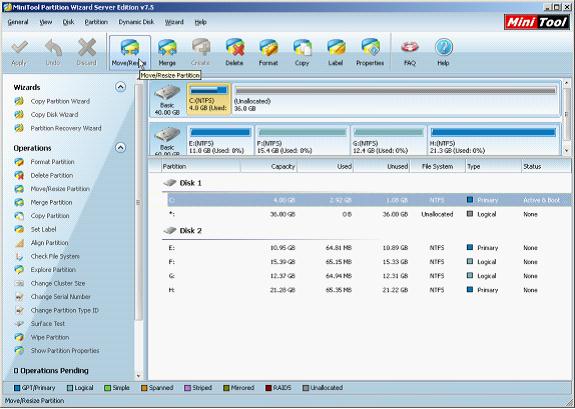Launch Partition Recovery Wizard
Screen dimensions: 575x409
pos(66,128)
